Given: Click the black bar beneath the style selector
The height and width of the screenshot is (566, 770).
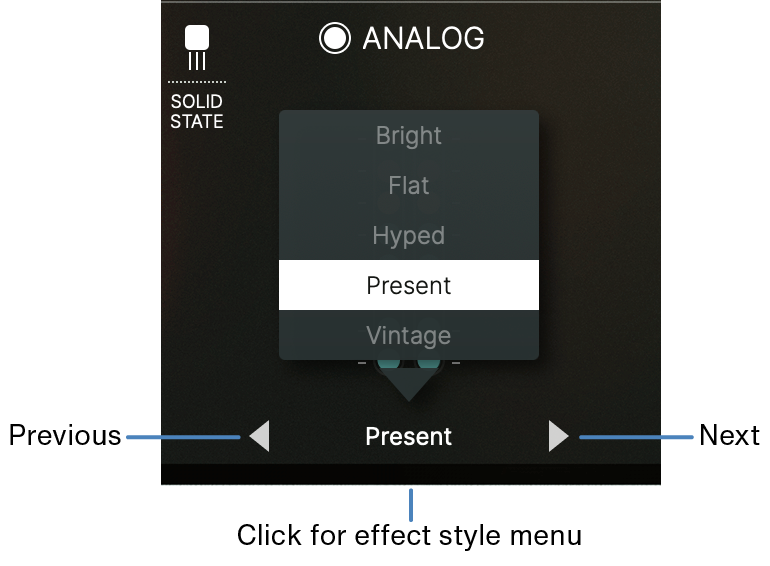Looking at the screenshot, I should (x=411, y=474).
